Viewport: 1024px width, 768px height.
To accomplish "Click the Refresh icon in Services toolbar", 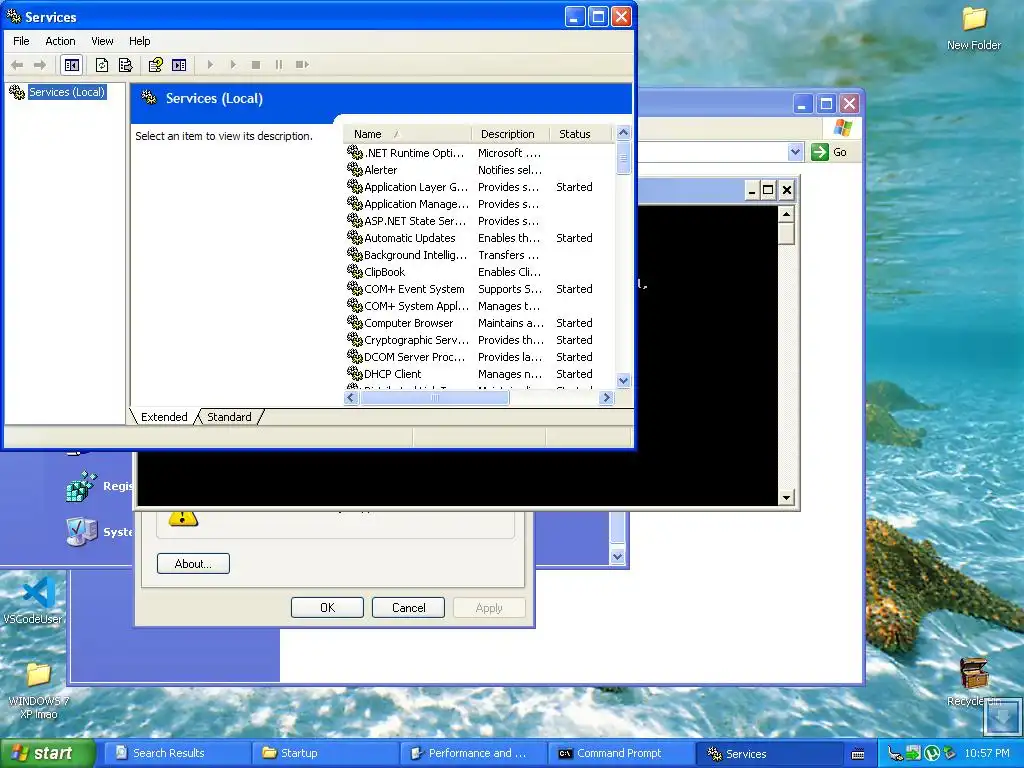I will [102, 65].
